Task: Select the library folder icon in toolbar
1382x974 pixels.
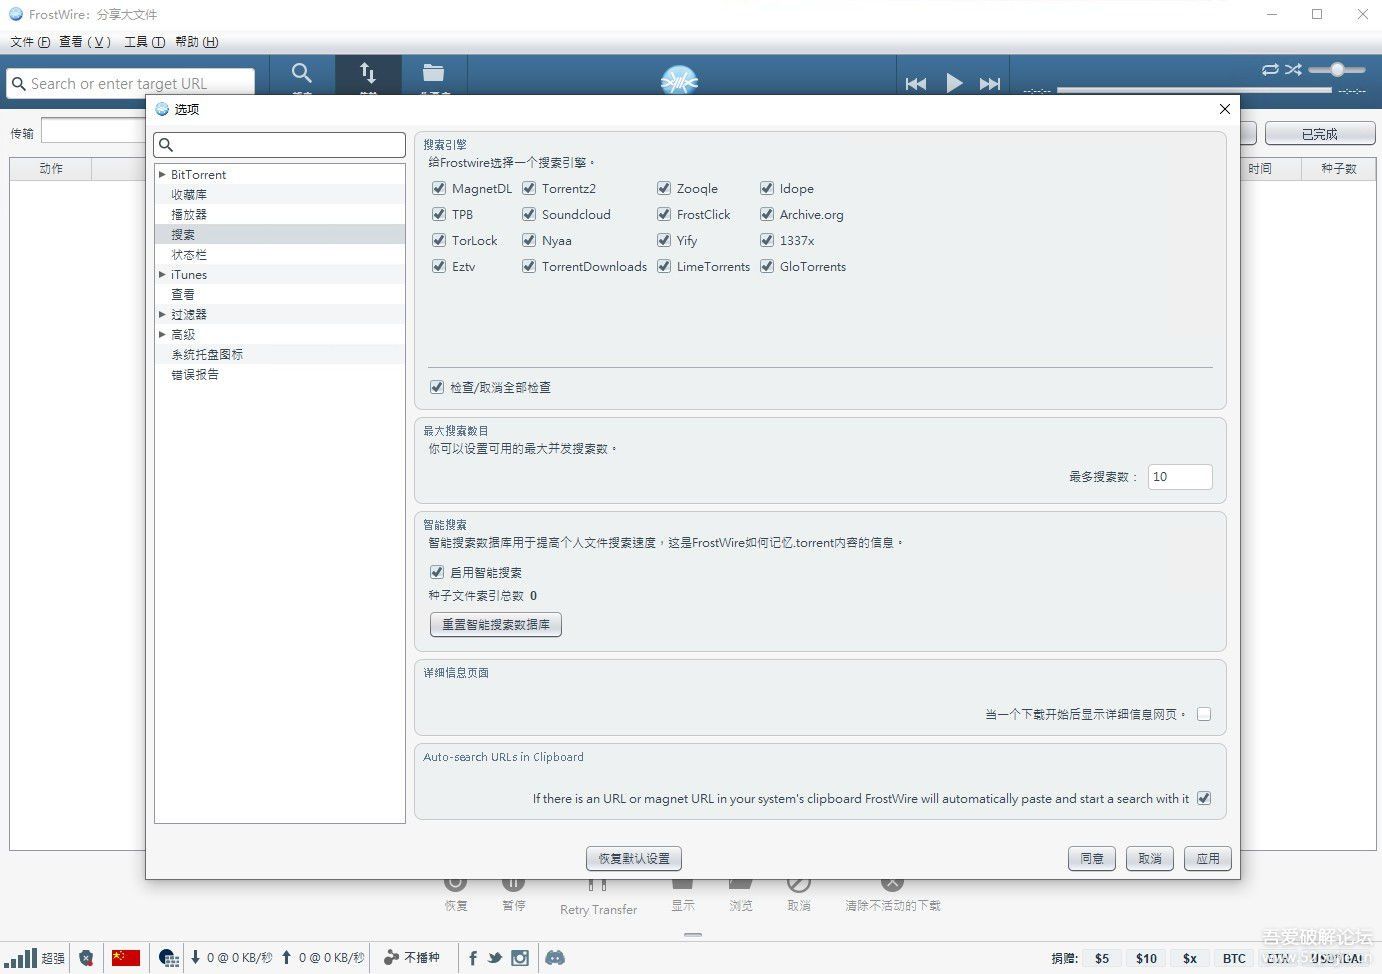Action: tap(433, 75)
